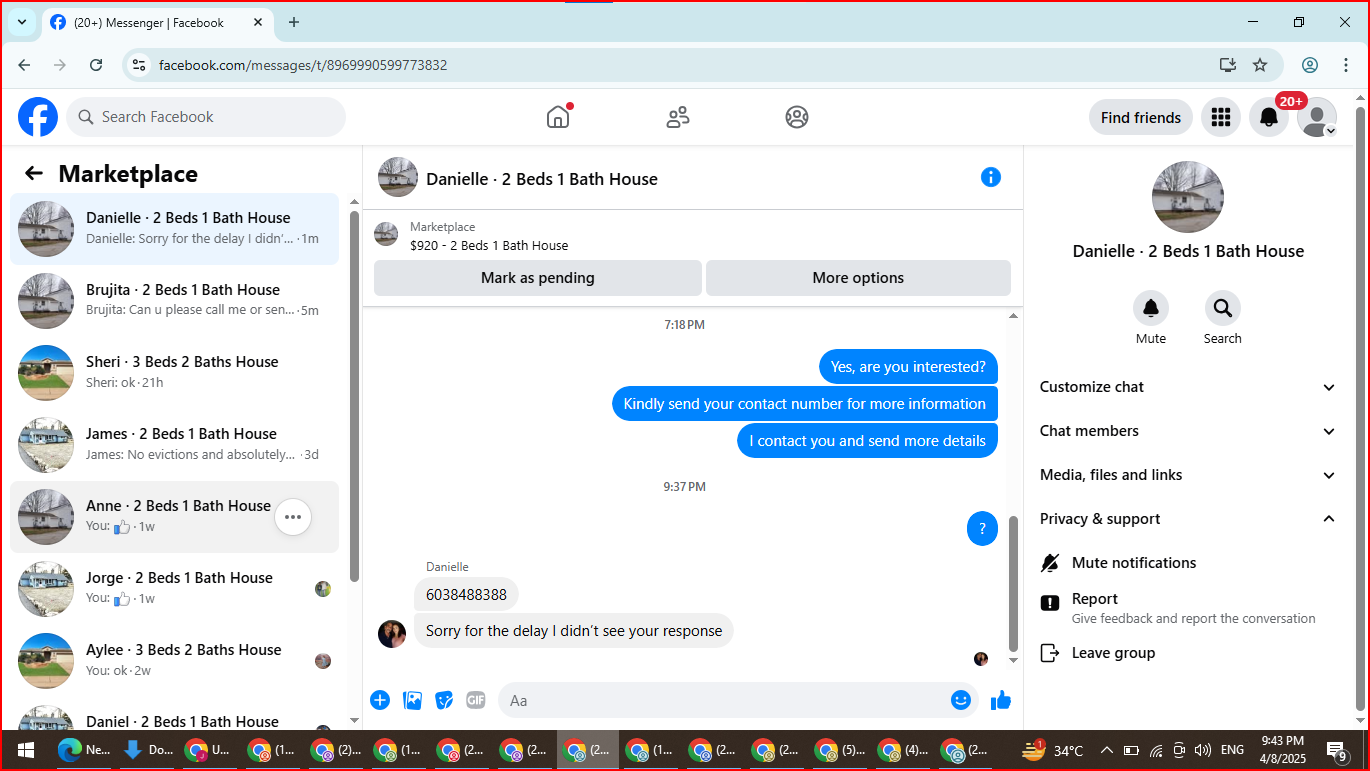Open the install app icon in address bar
Viewport: 1370px width, 771px height.
1228,65
